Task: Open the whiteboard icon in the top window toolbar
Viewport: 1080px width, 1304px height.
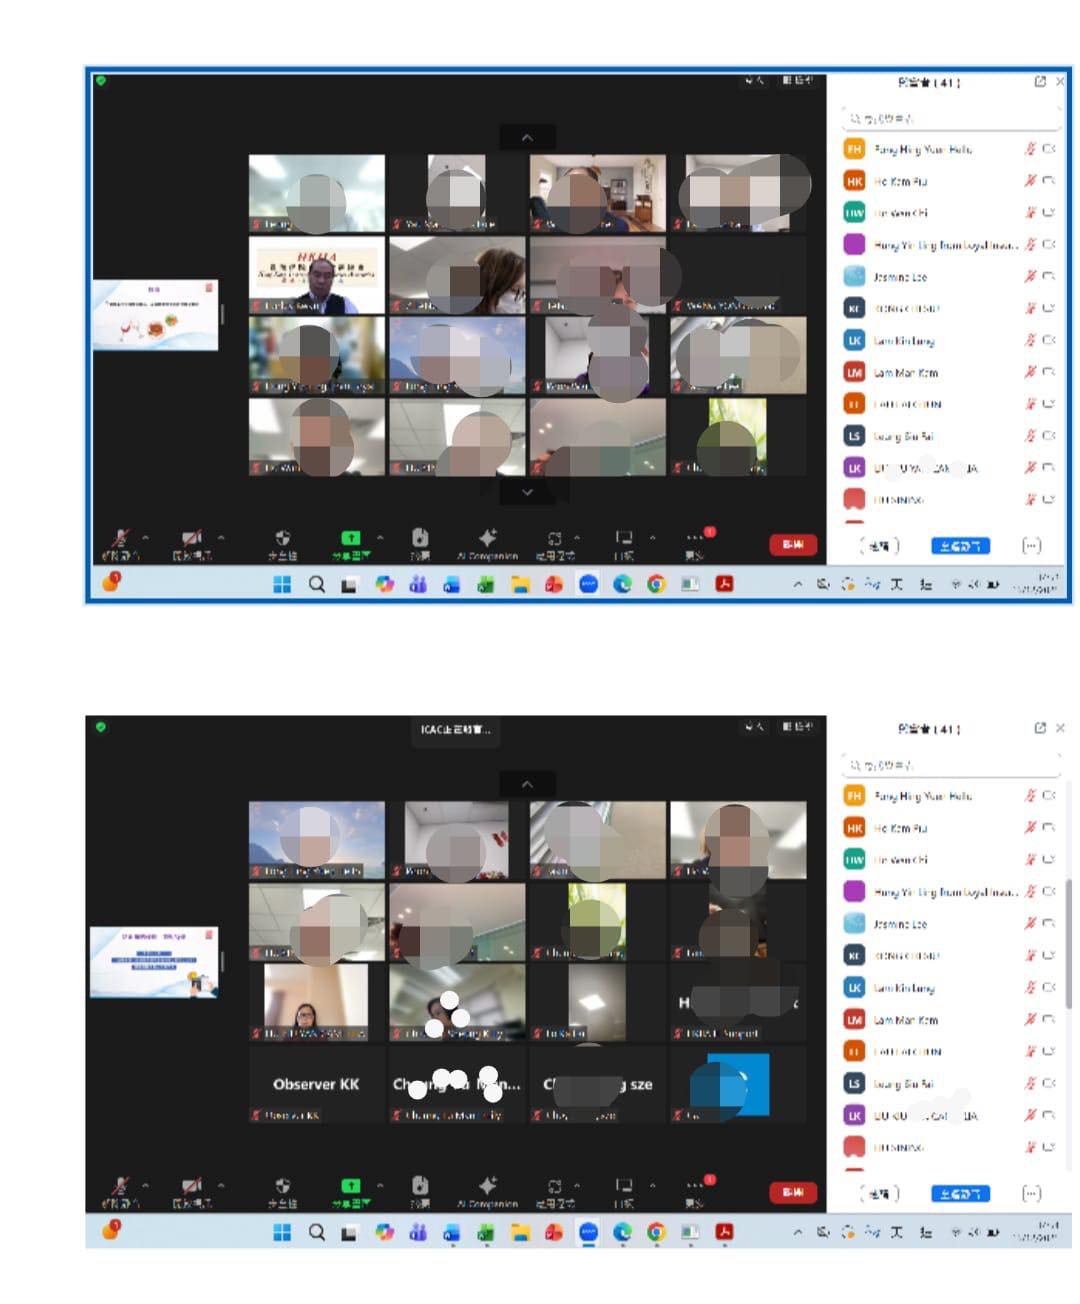Action: (624, 541)
